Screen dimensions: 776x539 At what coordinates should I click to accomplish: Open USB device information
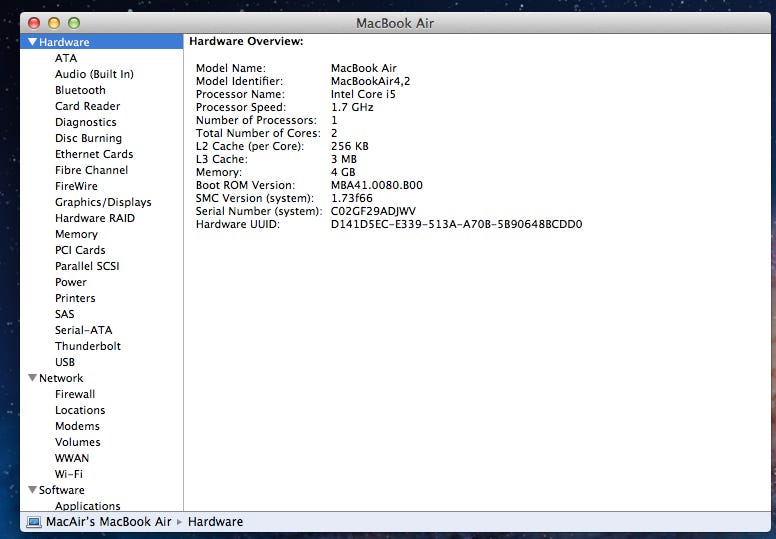click(x=65, y=362)
